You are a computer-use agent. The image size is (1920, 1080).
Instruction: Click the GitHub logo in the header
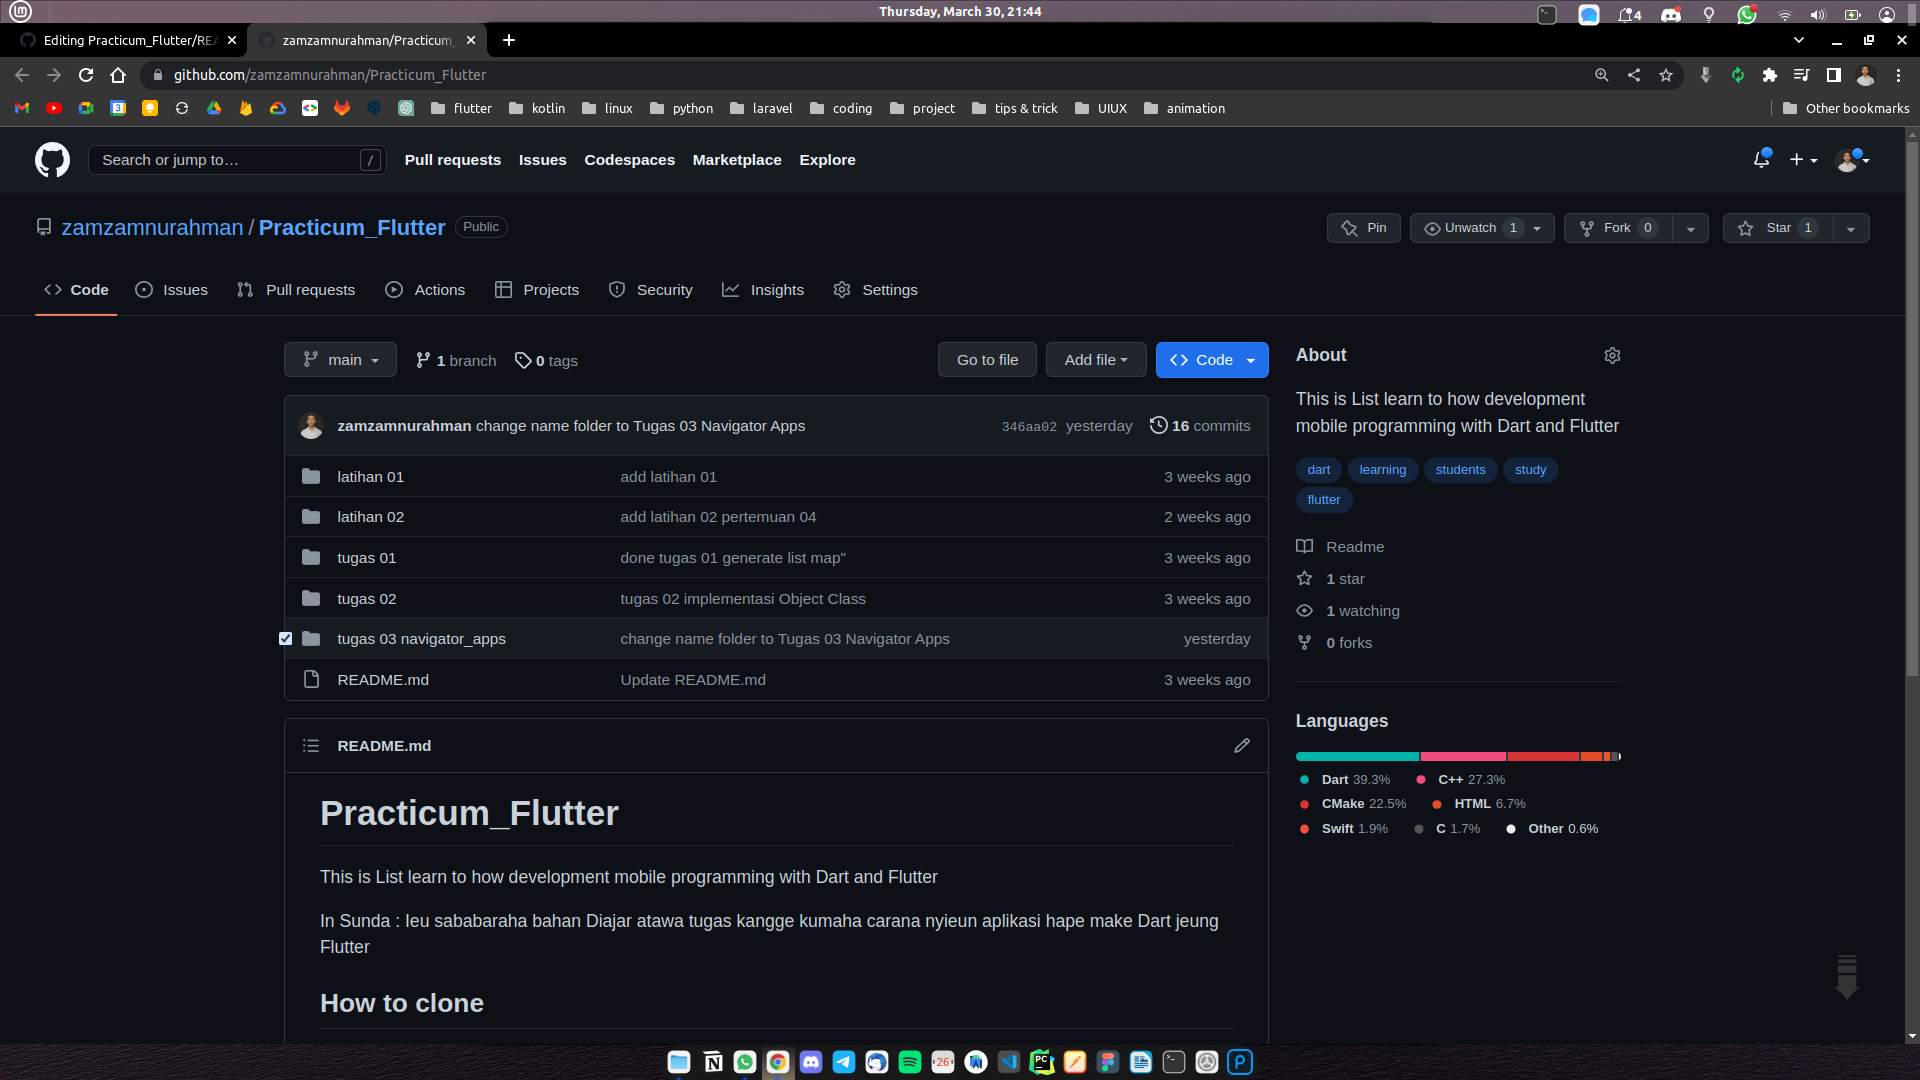click(52, 160)
